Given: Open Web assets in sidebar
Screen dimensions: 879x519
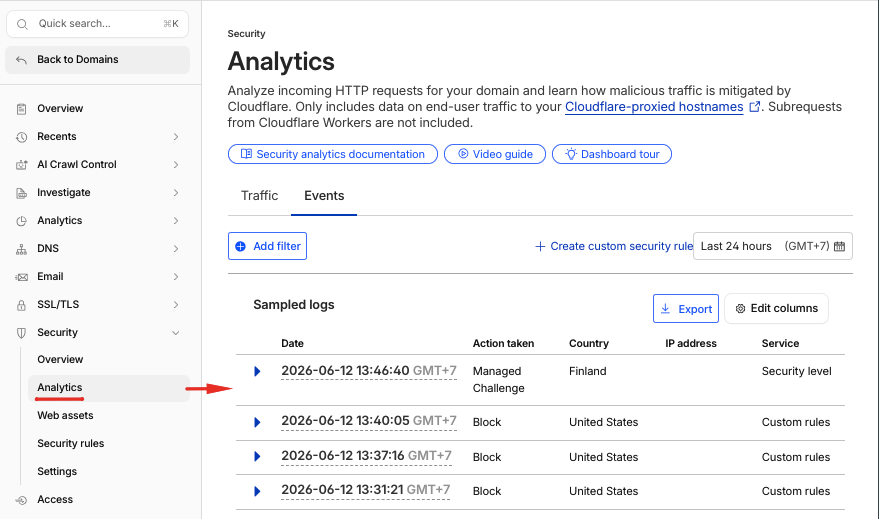Looking at the screenshot, I should [65, 415].
